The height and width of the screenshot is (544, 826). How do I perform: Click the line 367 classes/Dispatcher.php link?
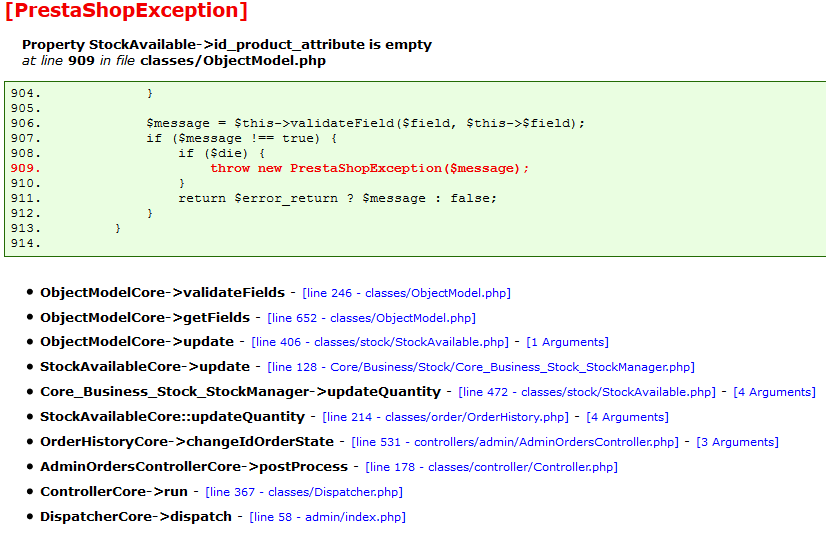pos(304,492)
